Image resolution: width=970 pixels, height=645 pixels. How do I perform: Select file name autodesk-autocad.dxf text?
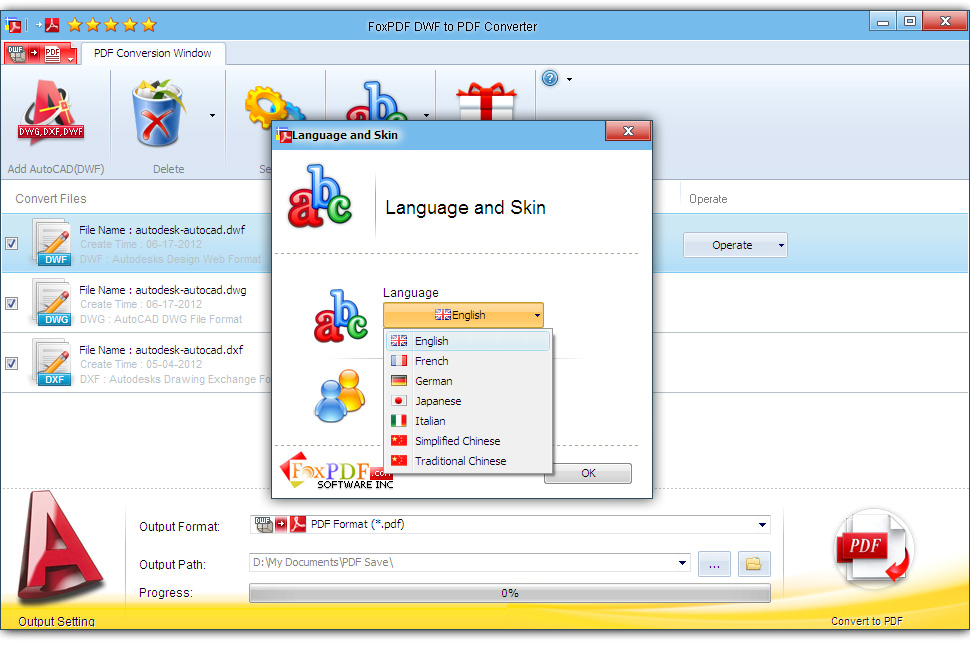[x=161, y=350]
